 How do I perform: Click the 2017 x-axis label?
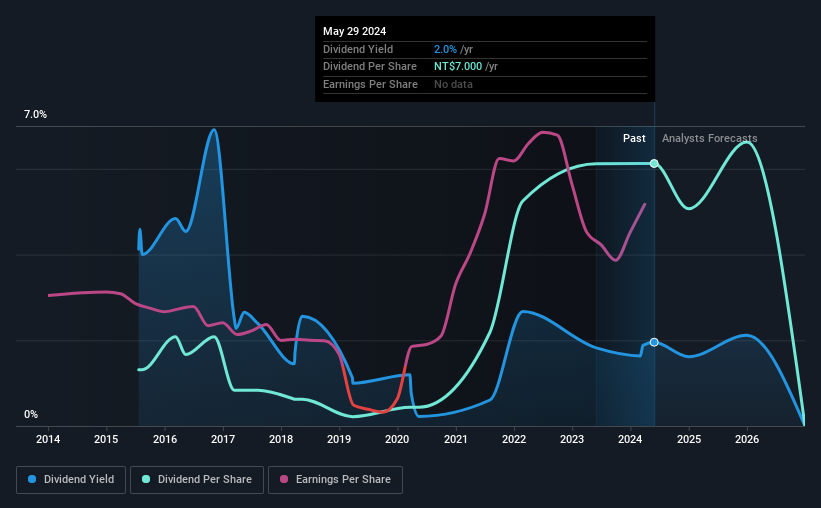pyautogui.click(x=223, y=439)
